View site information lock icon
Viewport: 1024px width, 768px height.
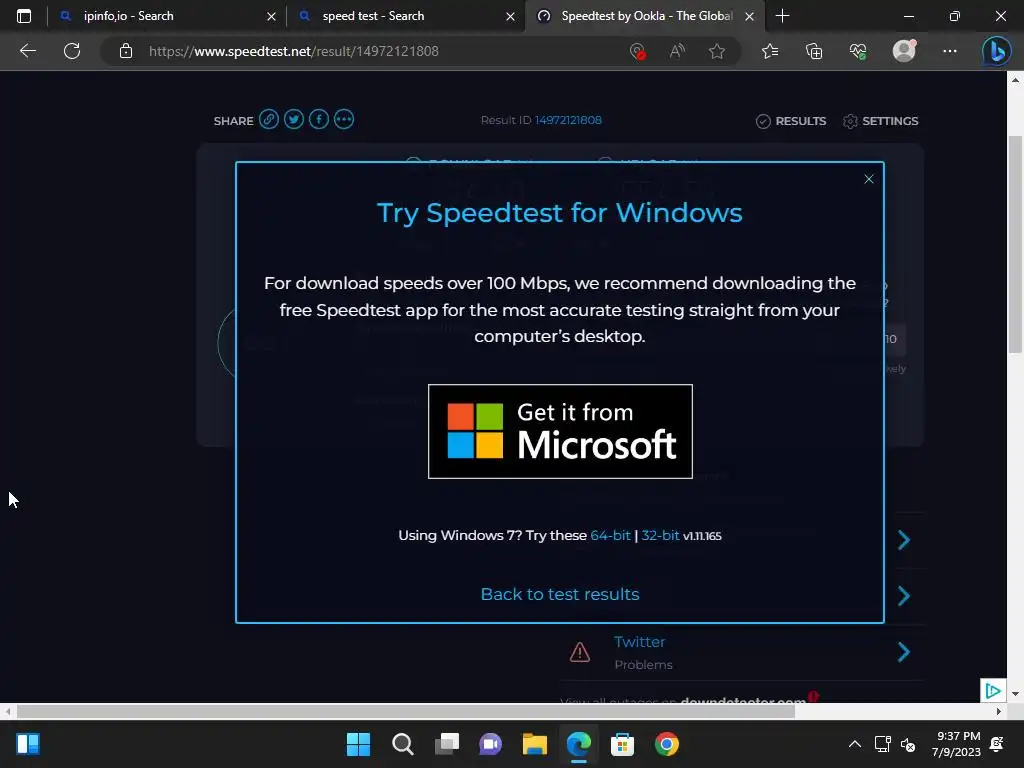click(126, 51)
